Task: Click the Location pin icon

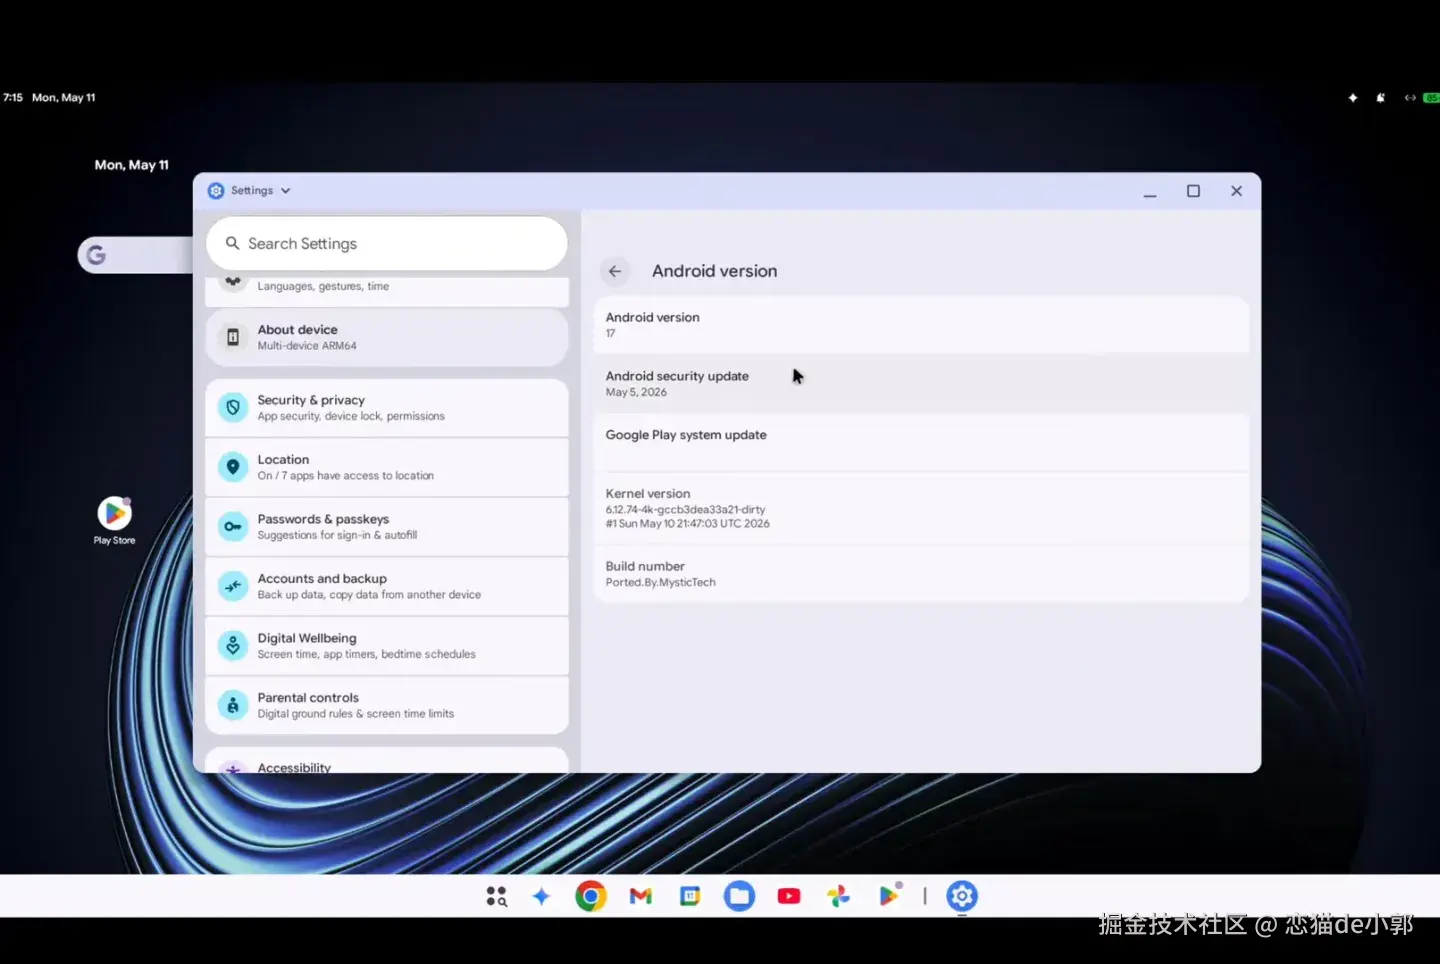Action: pyautogui.click(x=233, y=467)
